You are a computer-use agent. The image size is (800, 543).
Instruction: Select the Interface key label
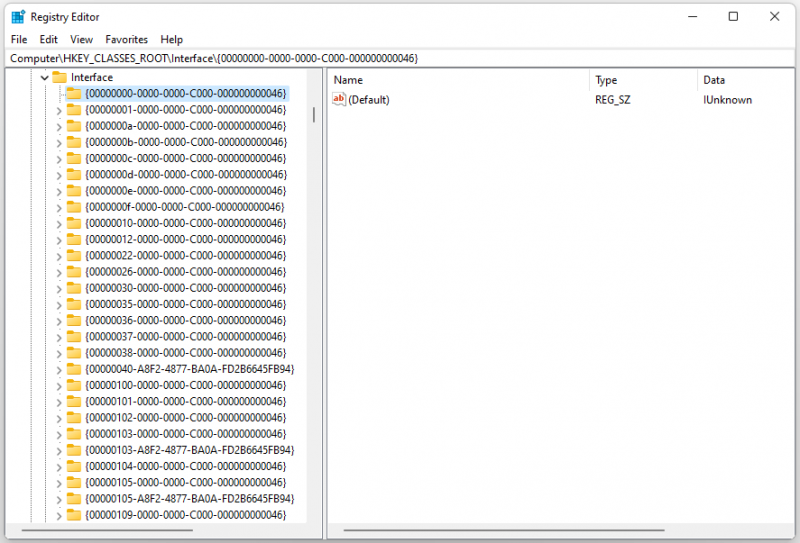tap(92, 77)
